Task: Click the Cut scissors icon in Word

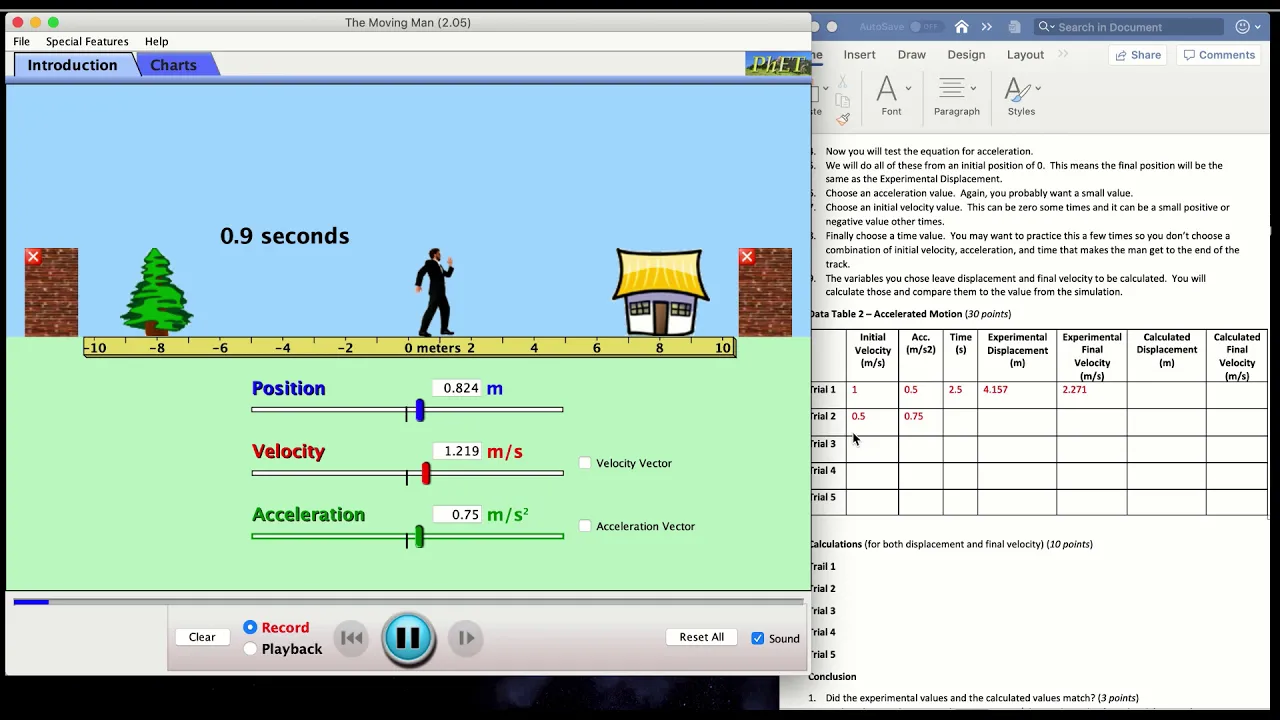Action: pos(843,82)
